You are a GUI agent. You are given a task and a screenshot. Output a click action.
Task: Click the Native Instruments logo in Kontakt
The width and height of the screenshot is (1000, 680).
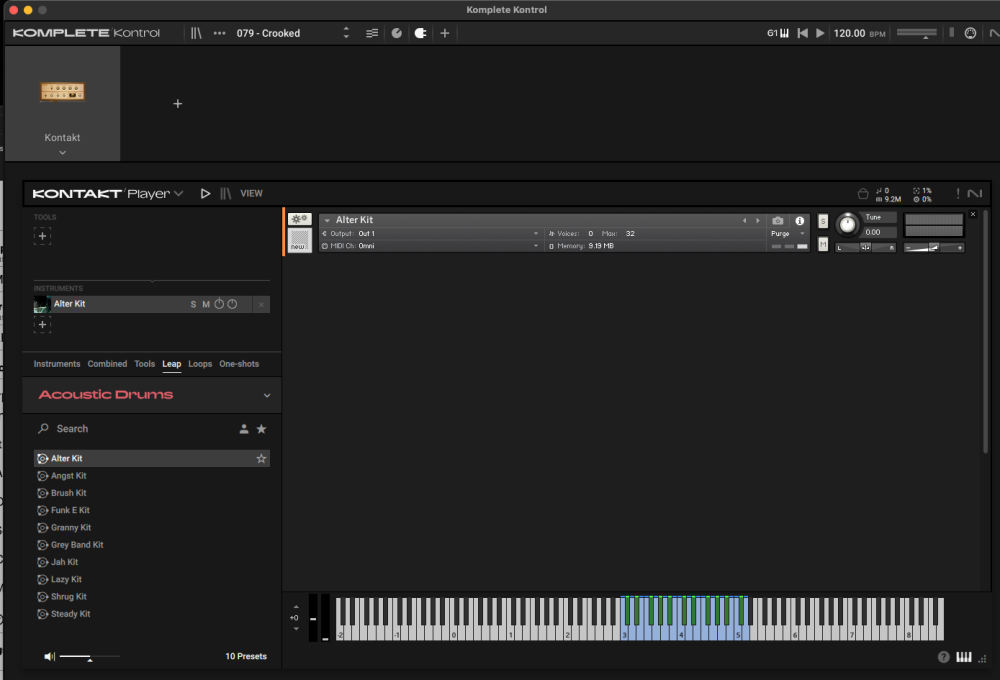coord(974,193)
